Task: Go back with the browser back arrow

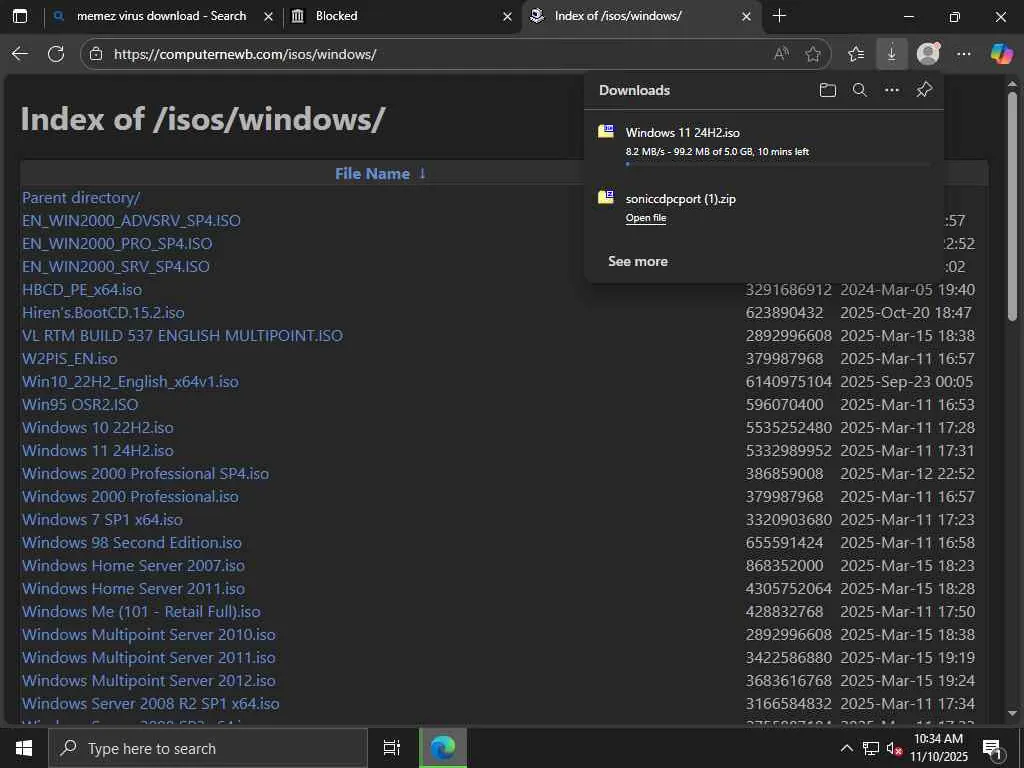Action: (x=20, y=54)
